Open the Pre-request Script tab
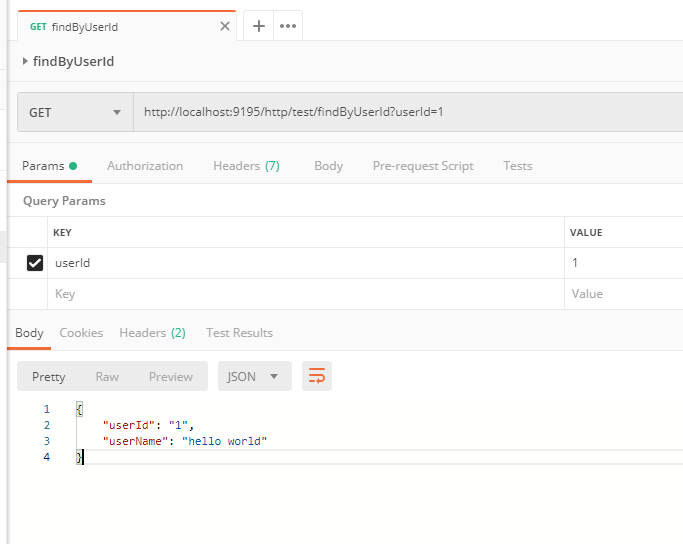The width and height of the screenshot is (683, 544). coord(423,166)
